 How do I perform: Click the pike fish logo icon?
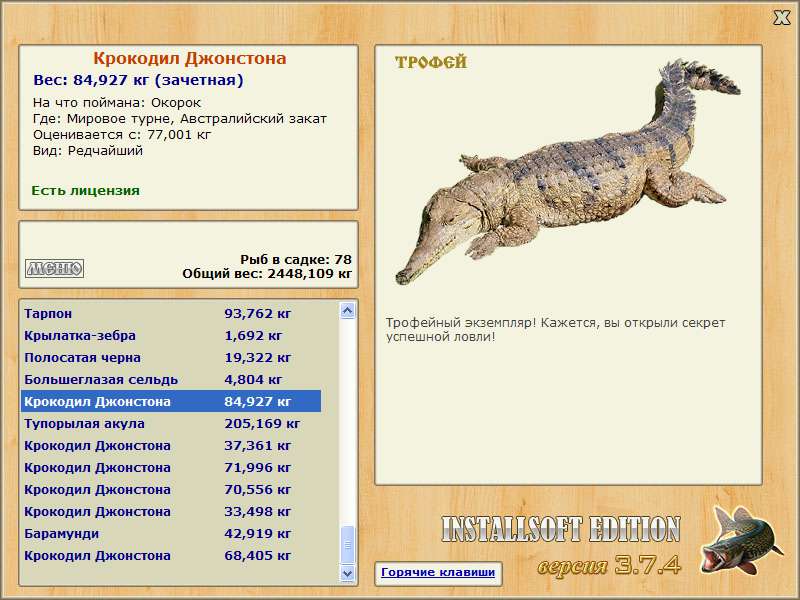(739, 544)
